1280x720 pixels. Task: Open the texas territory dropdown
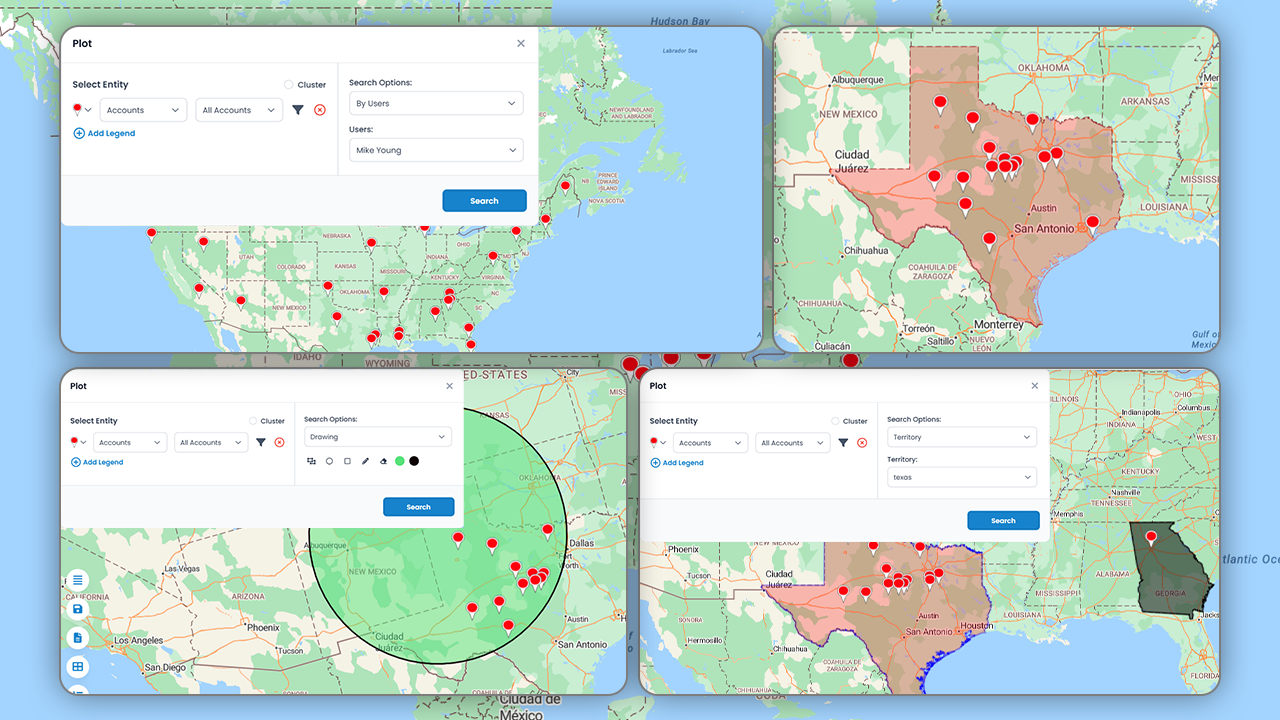(962, 477)
